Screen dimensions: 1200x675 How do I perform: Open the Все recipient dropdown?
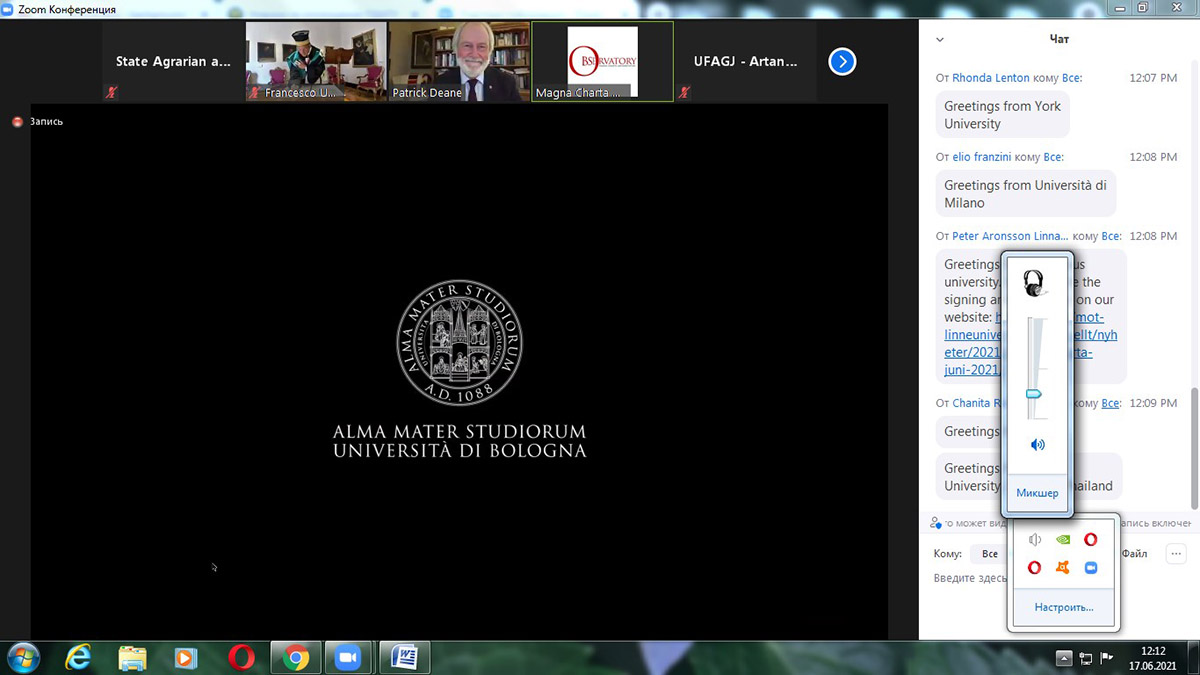(989, 554)
